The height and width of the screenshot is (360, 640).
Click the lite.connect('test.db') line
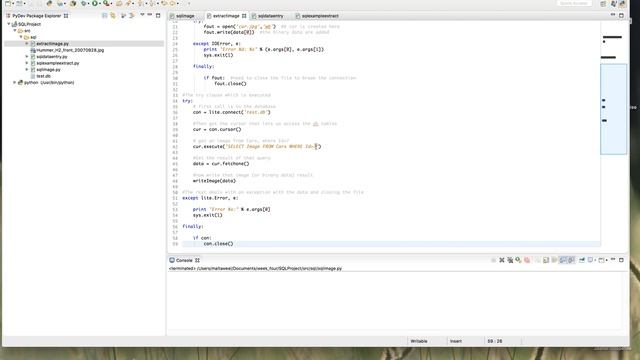(x=231, y=112)
